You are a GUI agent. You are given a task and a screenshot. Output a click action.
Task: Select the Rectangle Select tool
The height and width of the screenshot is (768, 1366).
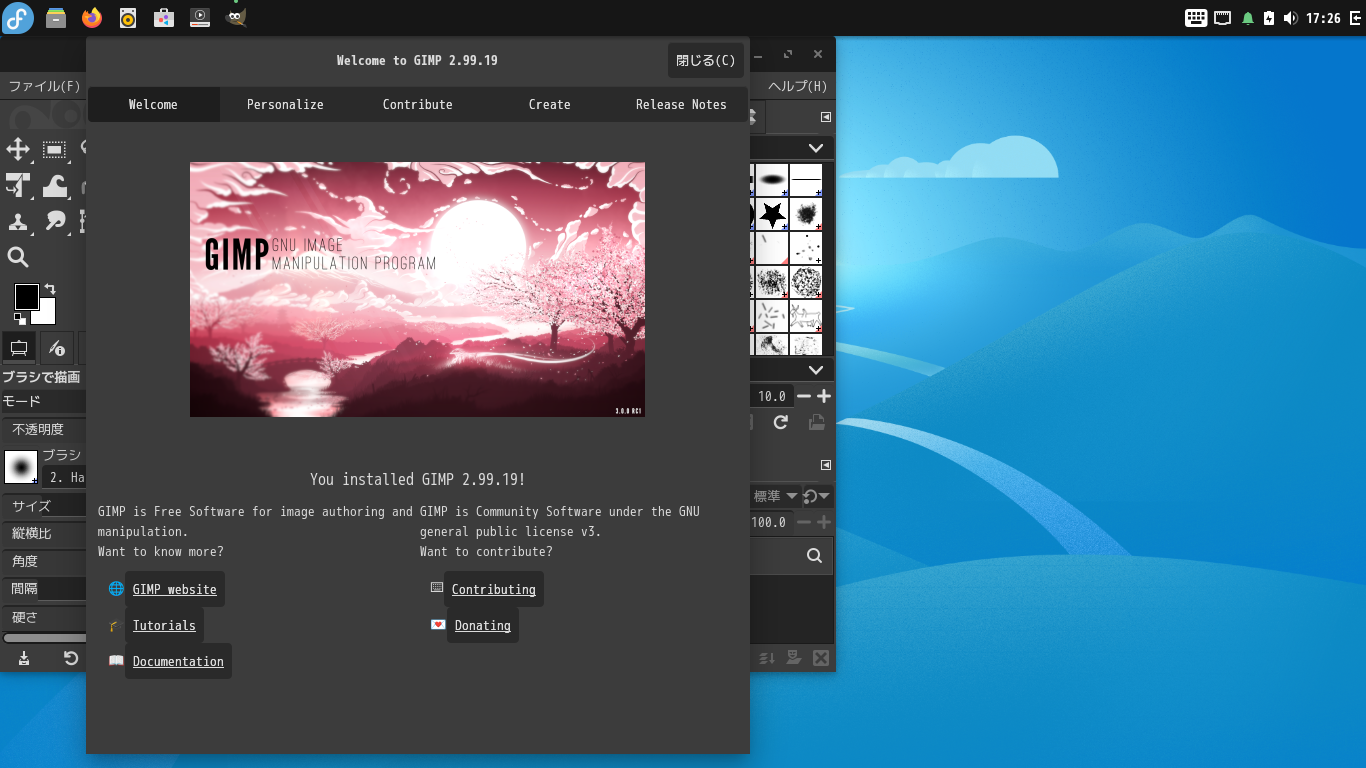click(x=54, y=150)
